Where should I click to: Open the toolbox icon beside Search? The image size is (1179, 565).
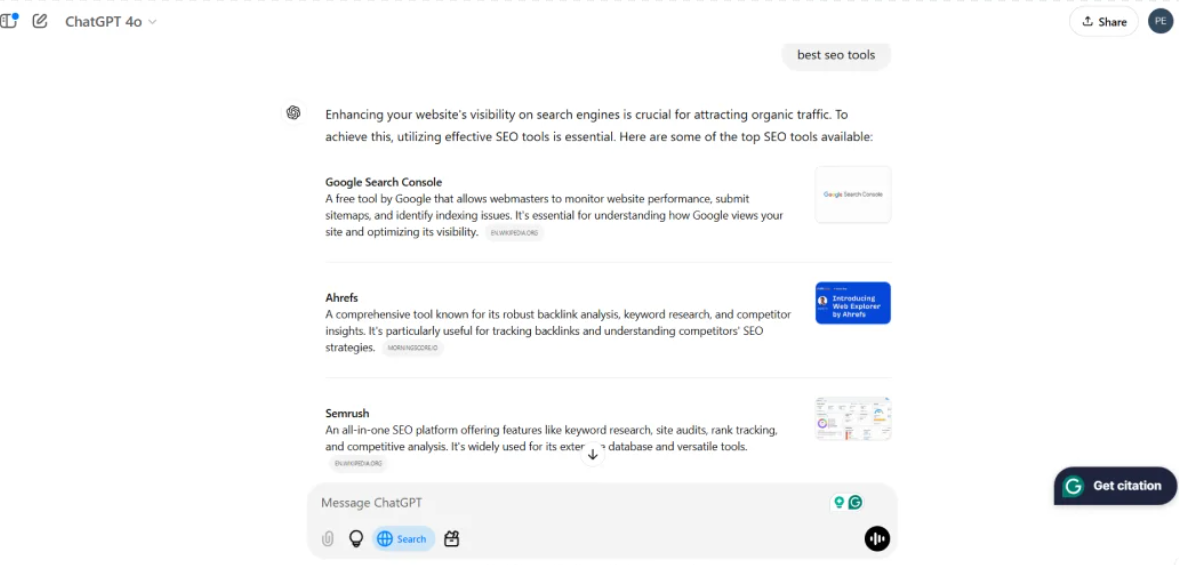pos(452,539)
